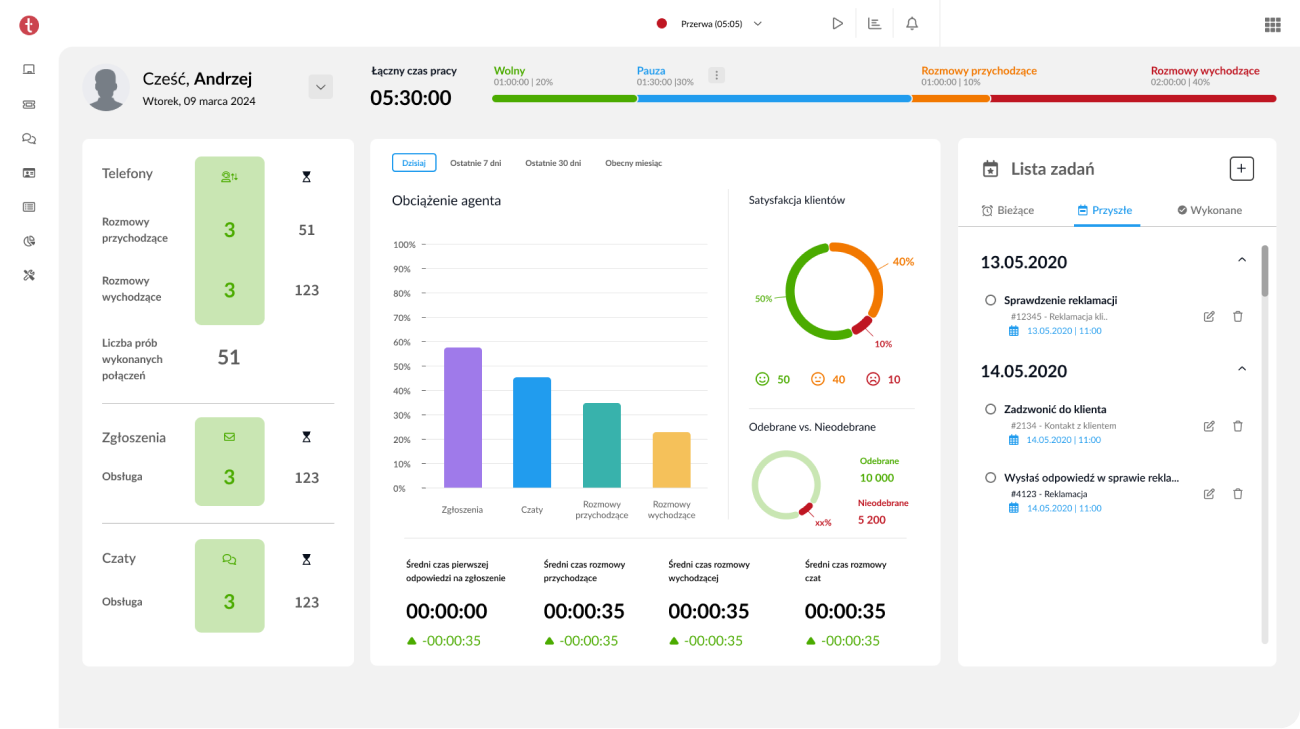The height and width of the screenshot is (729, 1300).
Task: Expand the dropdown next to Cześć, Andrzej
Action: (x=321, y=87)
